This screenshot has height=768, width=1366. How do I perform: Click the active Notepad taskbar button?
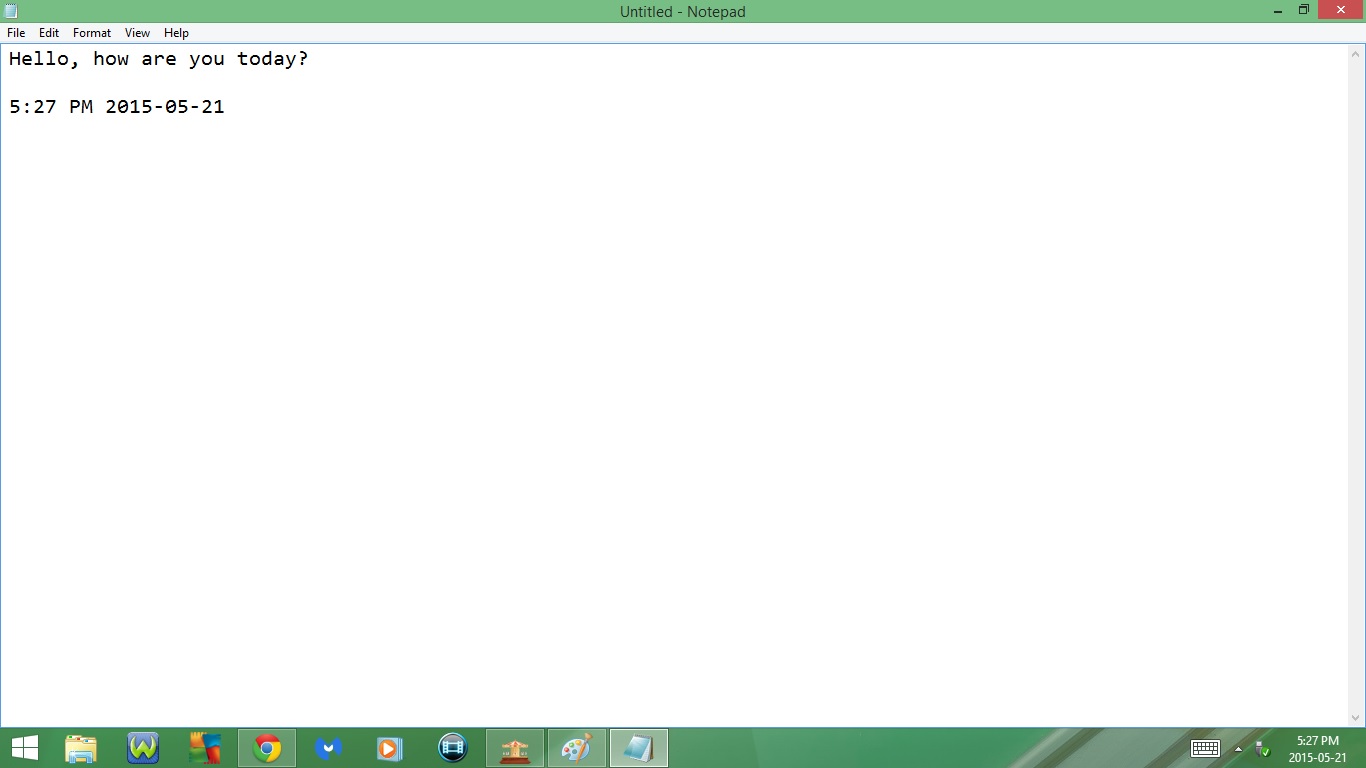click(x=638, y=747)
